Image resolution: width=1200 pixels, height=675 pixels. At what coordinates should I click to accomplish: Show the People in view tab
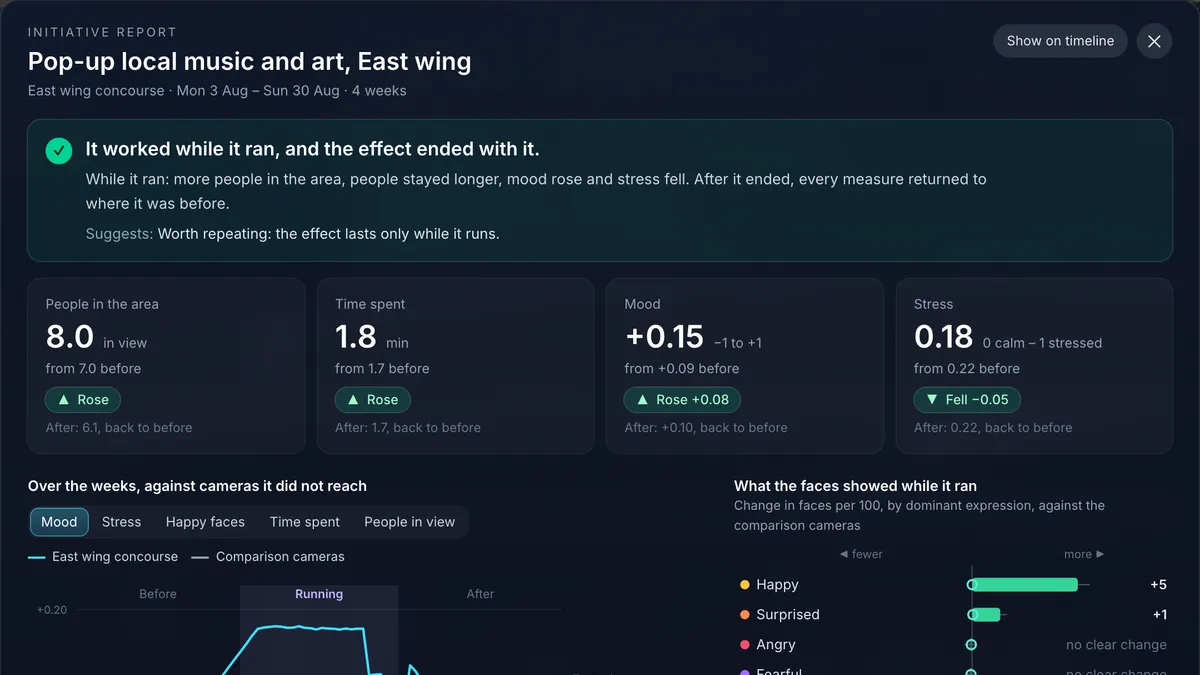(409, 522)
